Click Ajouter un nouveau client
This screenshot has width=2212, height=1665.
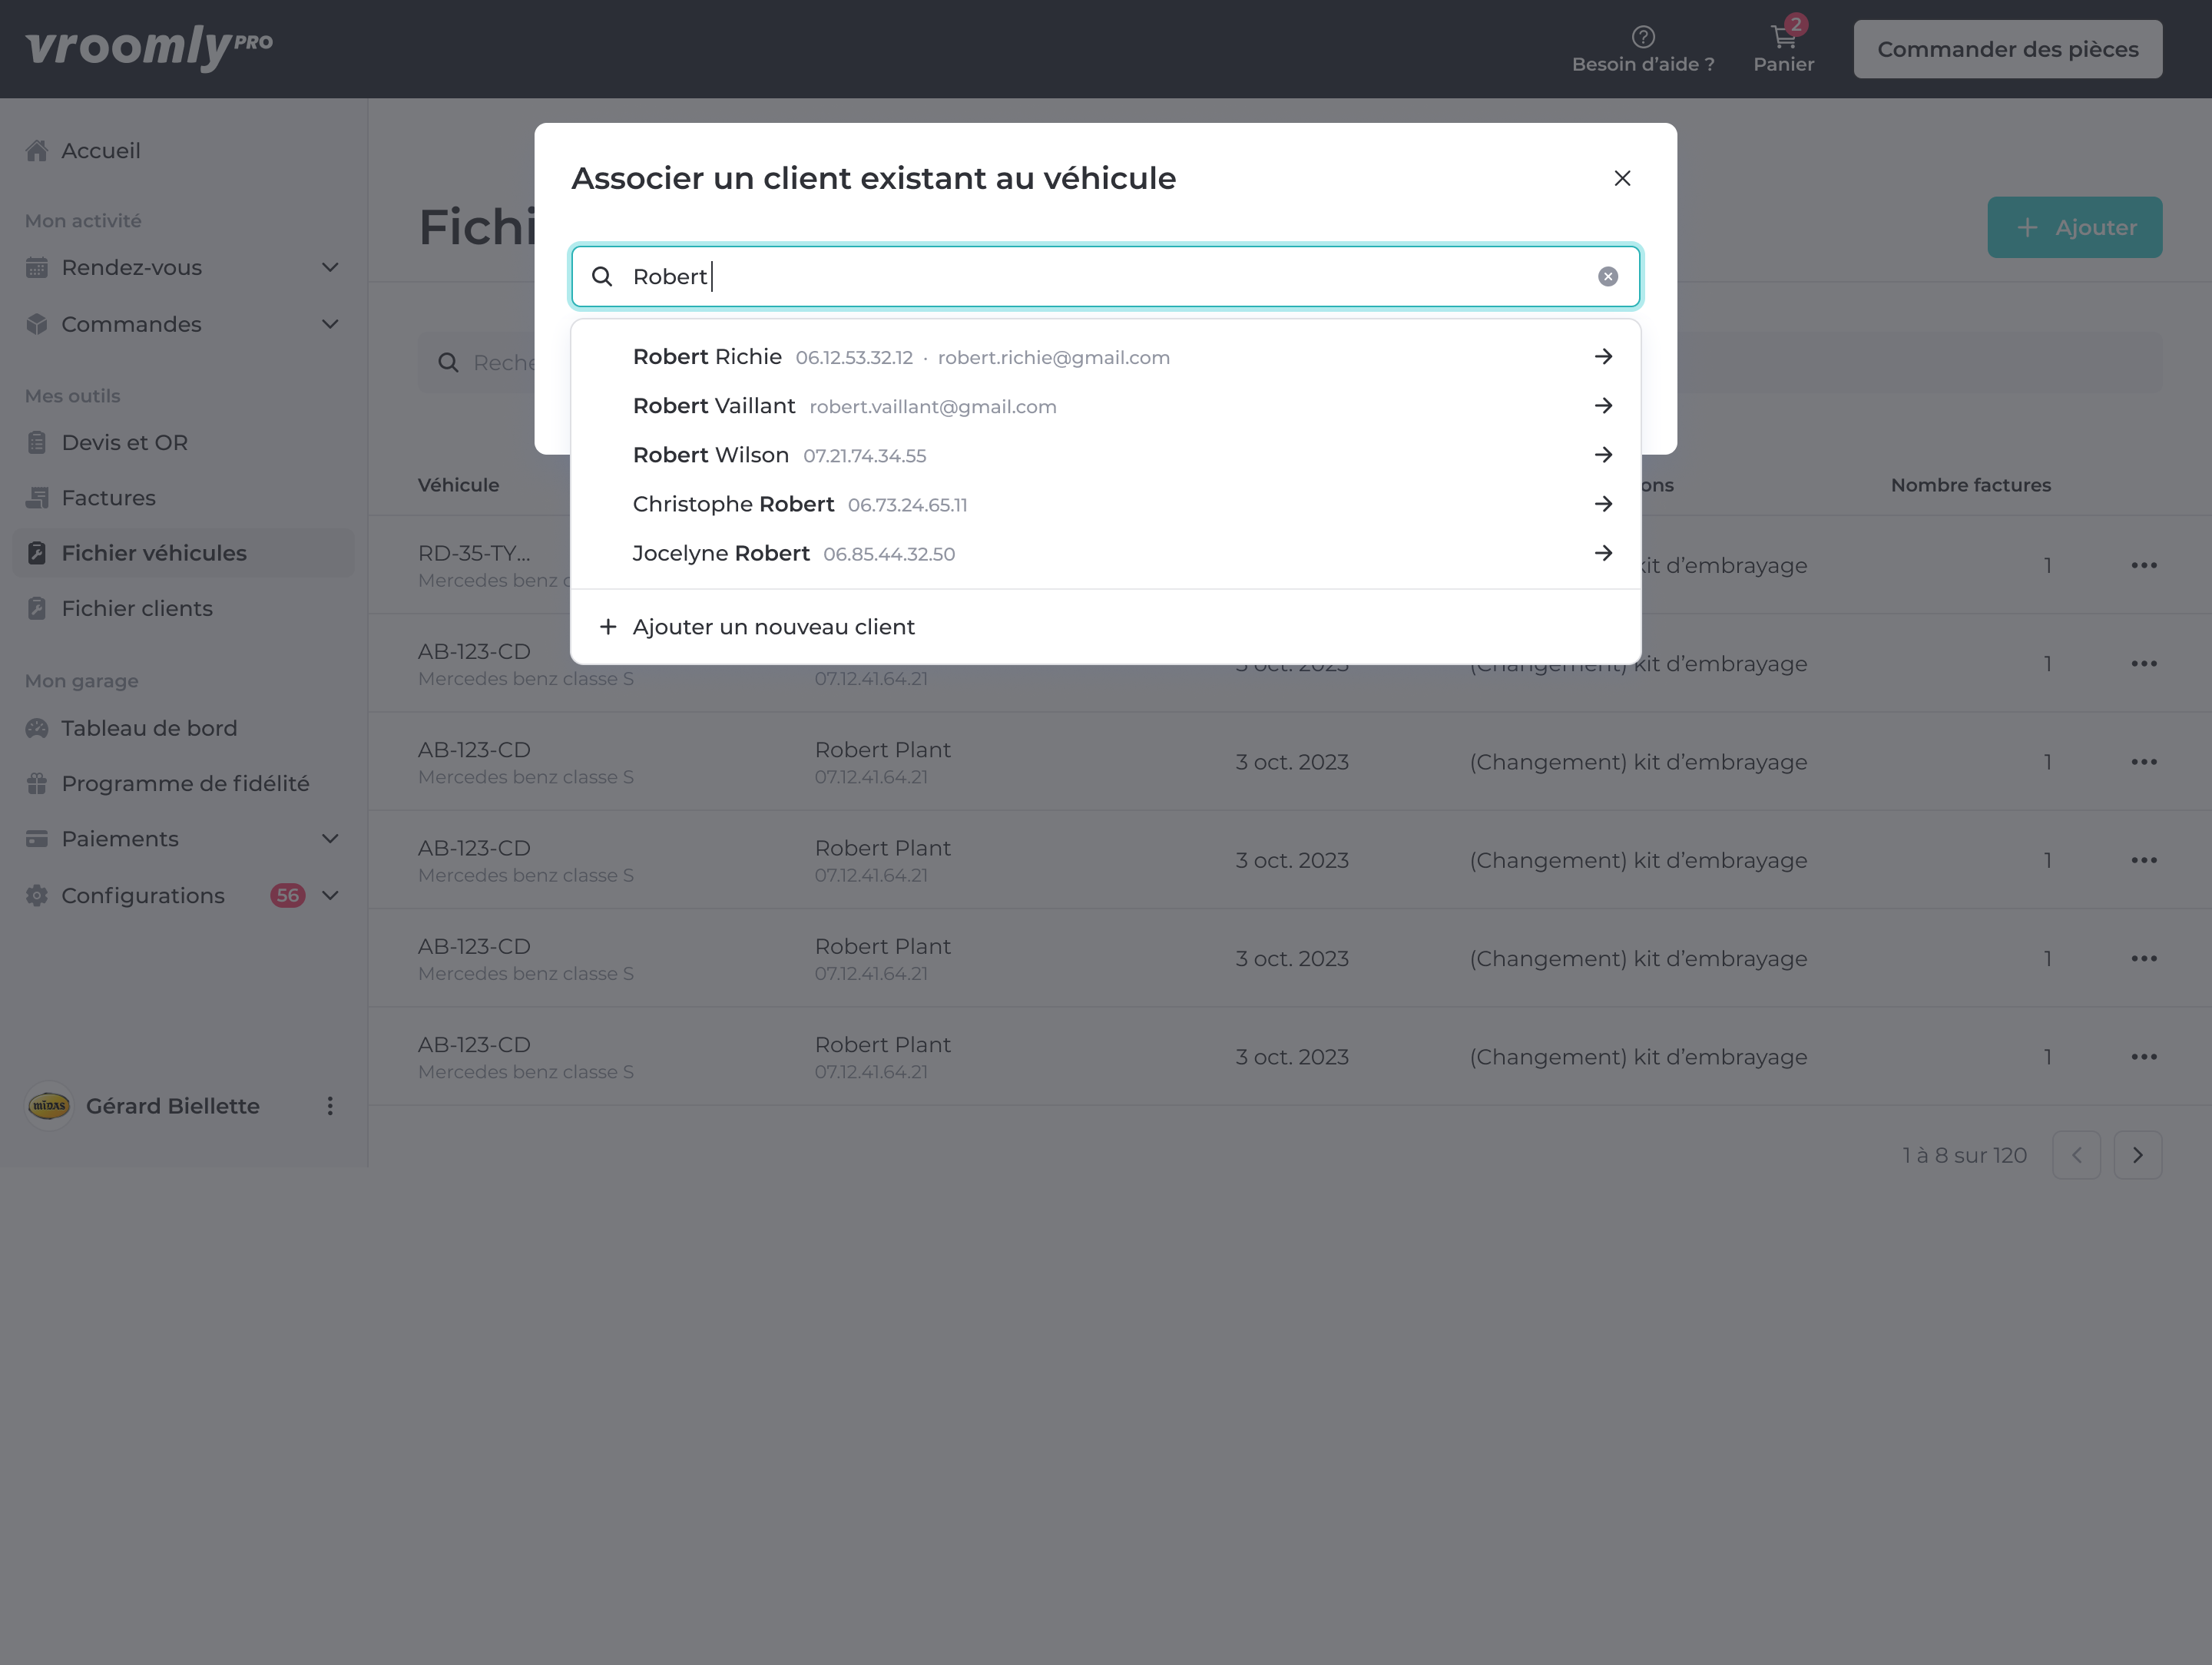773,627
